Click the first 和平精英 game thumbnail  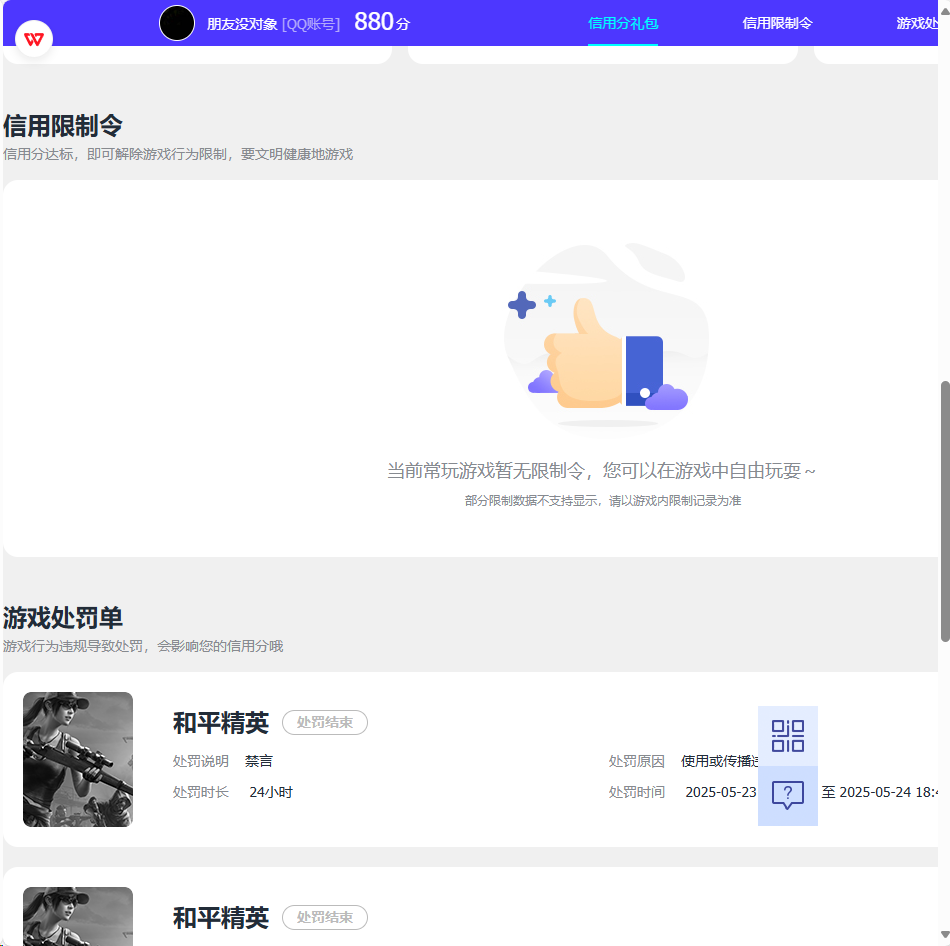78,759
